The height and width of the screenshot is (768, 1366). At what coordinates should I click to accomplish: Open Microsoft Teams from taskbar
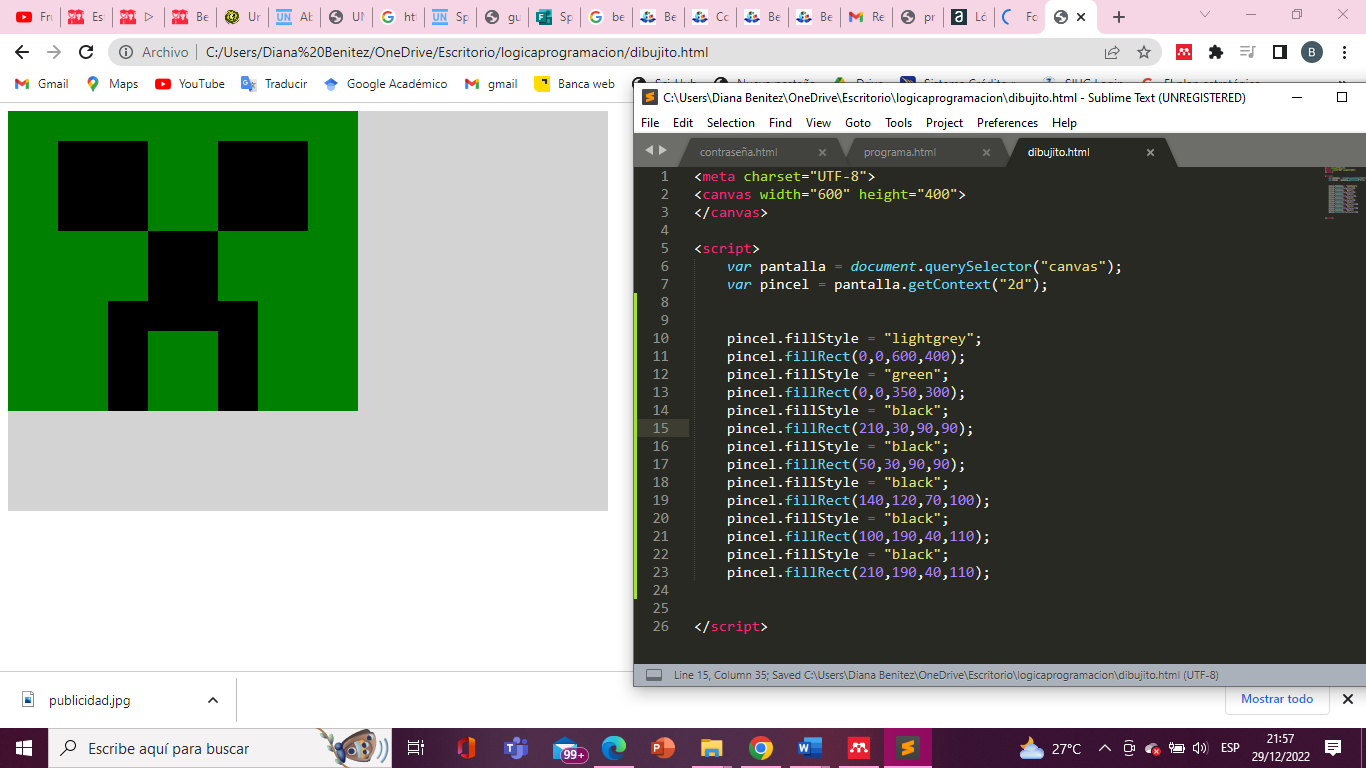pos(516,748)
